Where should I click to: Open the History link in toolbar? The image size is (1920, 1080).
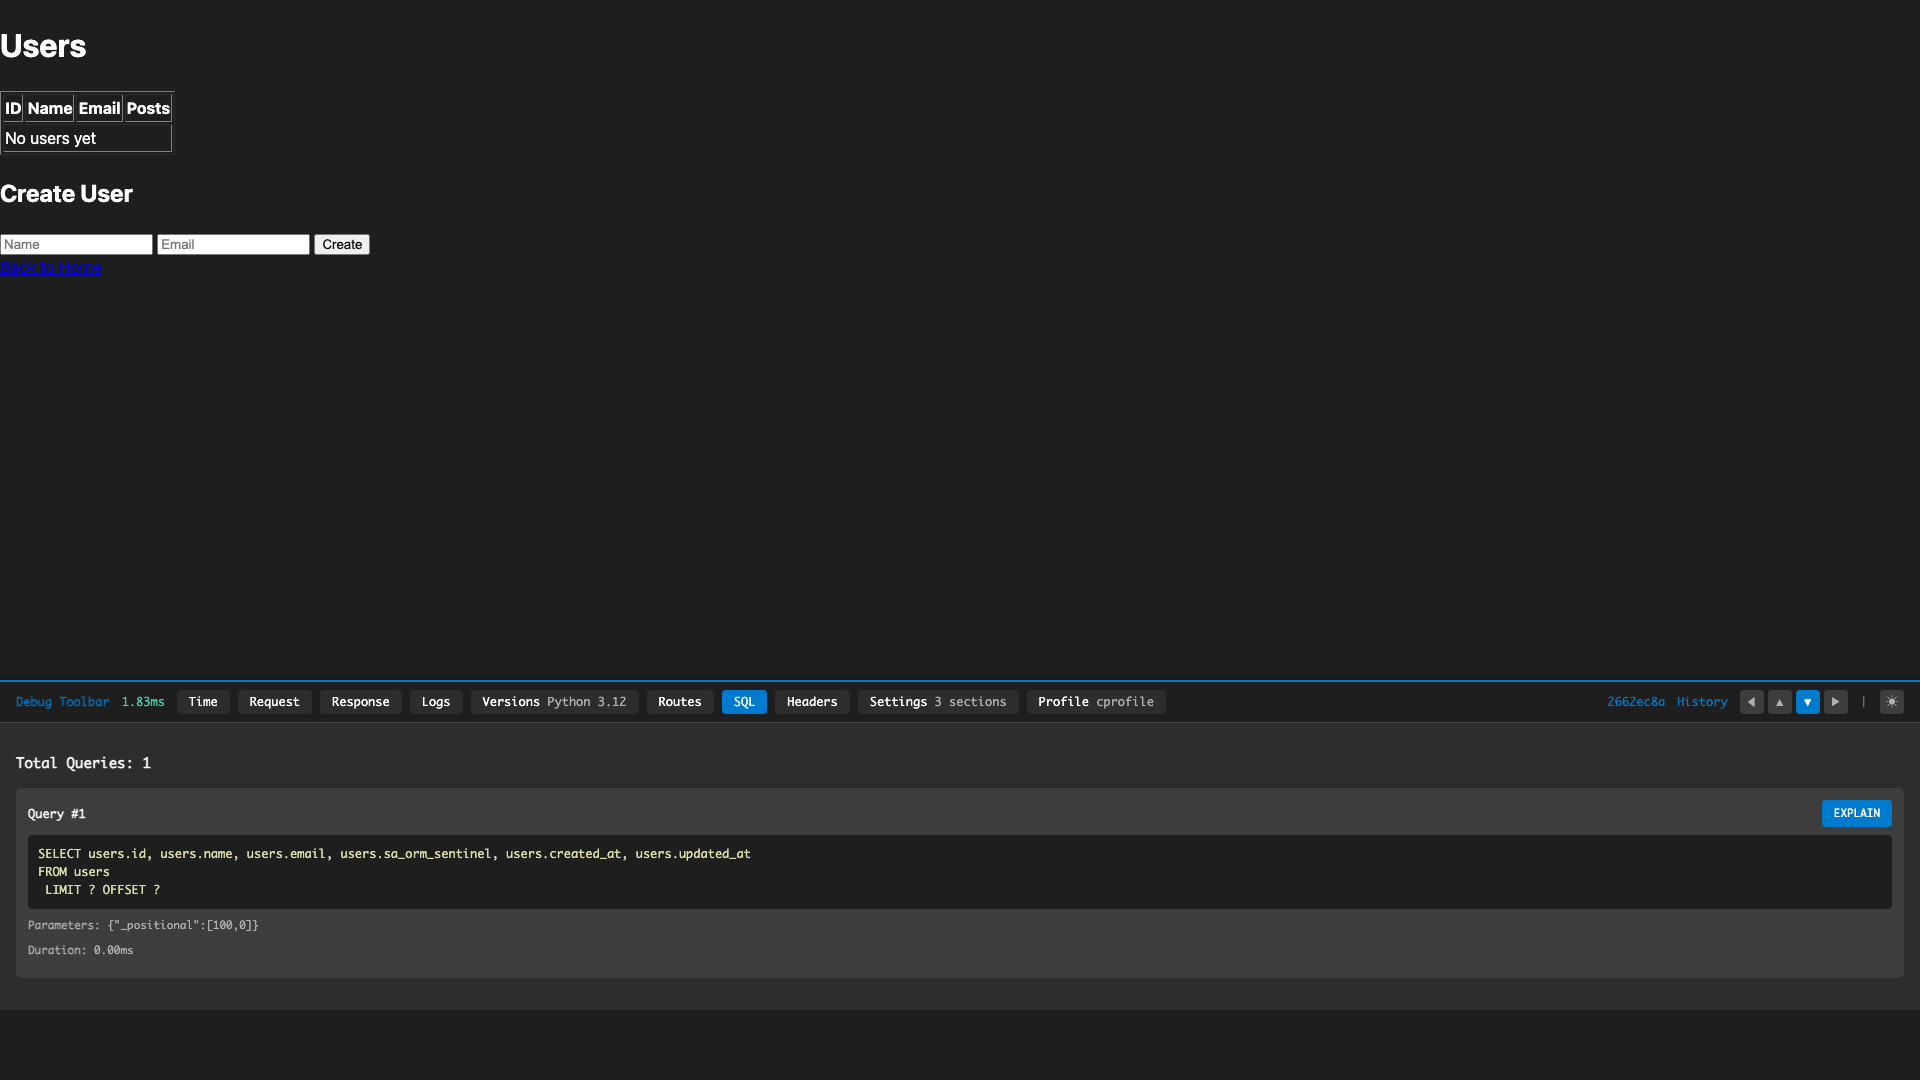click(1702, 702)
